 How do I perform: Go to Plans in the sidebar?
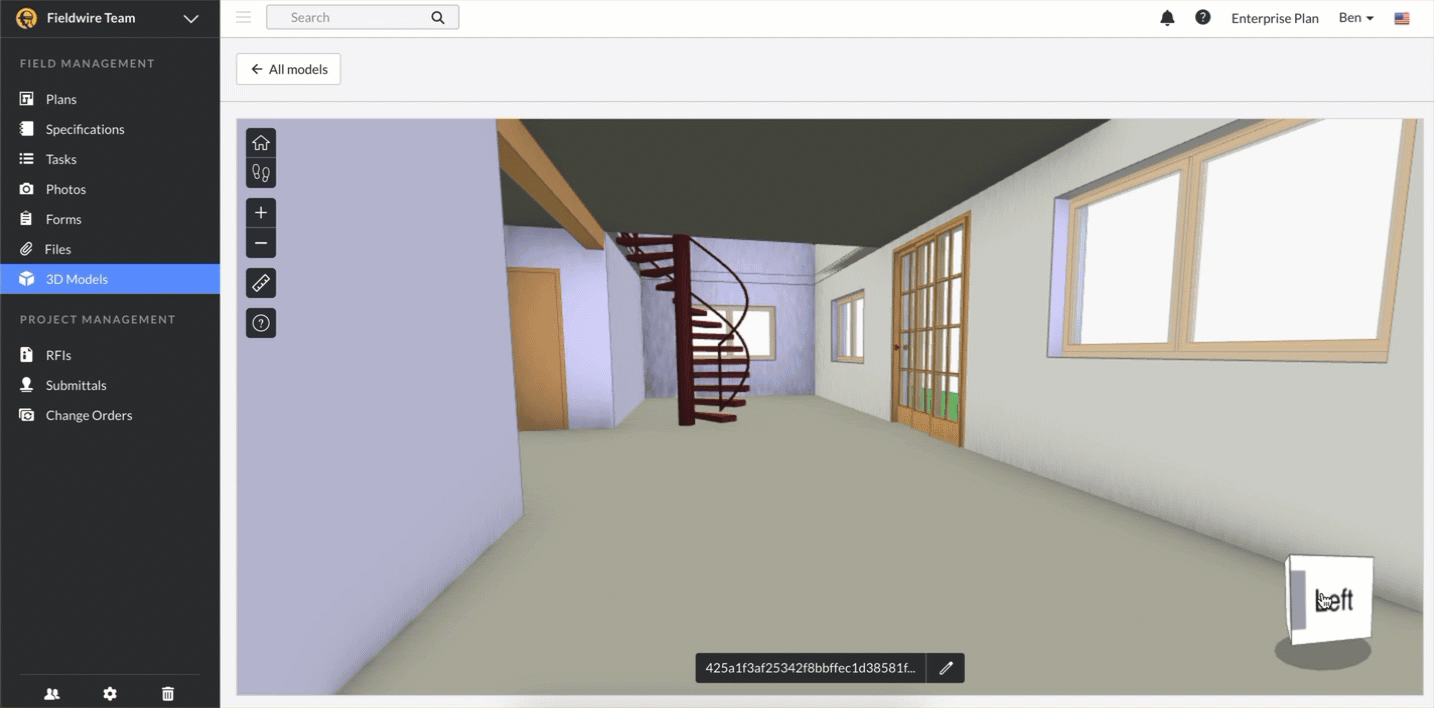pyautogui.click(x=61, y=99)
